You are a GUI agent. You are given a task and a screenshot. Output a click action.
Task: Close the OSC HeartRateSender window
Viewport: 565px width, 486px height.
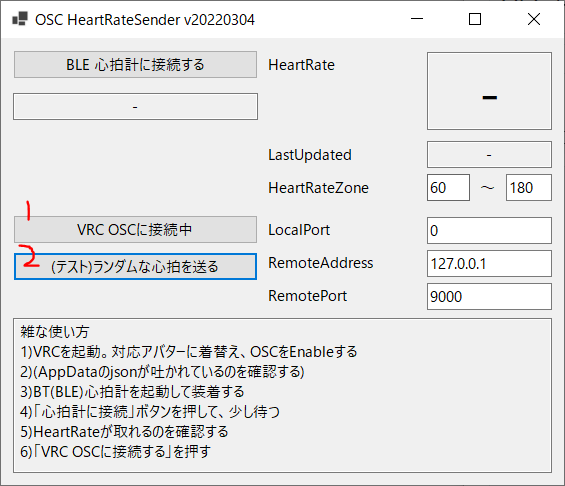click(x=534, y=19)
